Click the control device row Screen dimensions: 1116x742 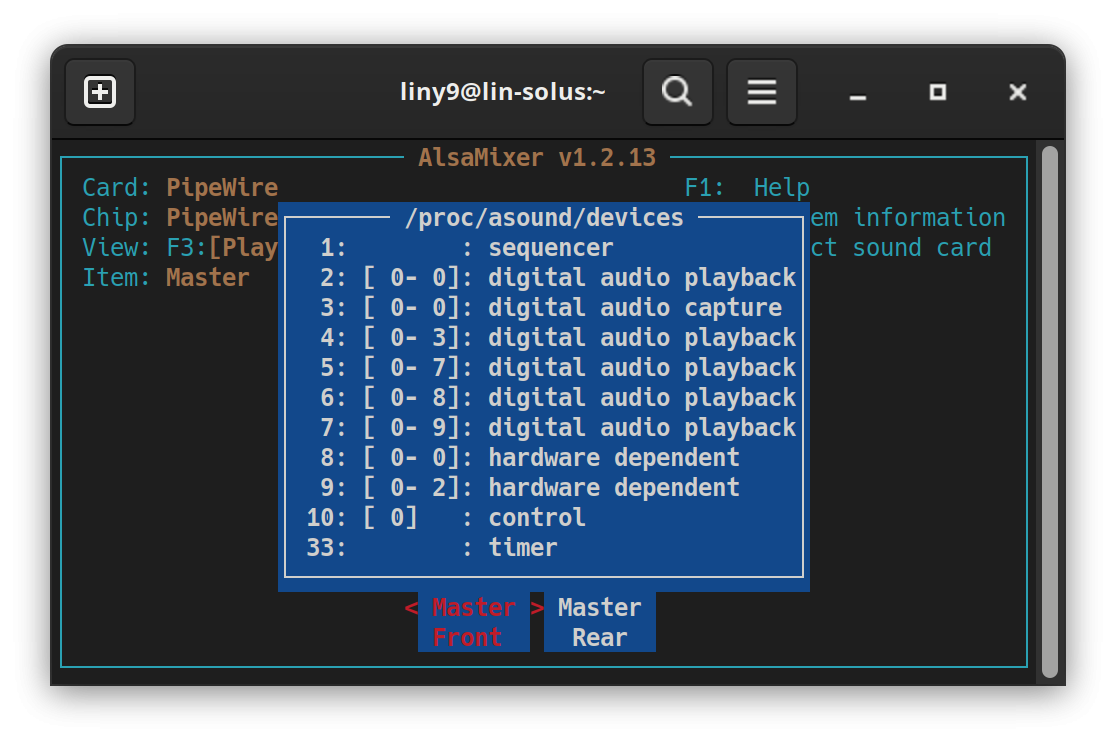[x=536, y=518]
